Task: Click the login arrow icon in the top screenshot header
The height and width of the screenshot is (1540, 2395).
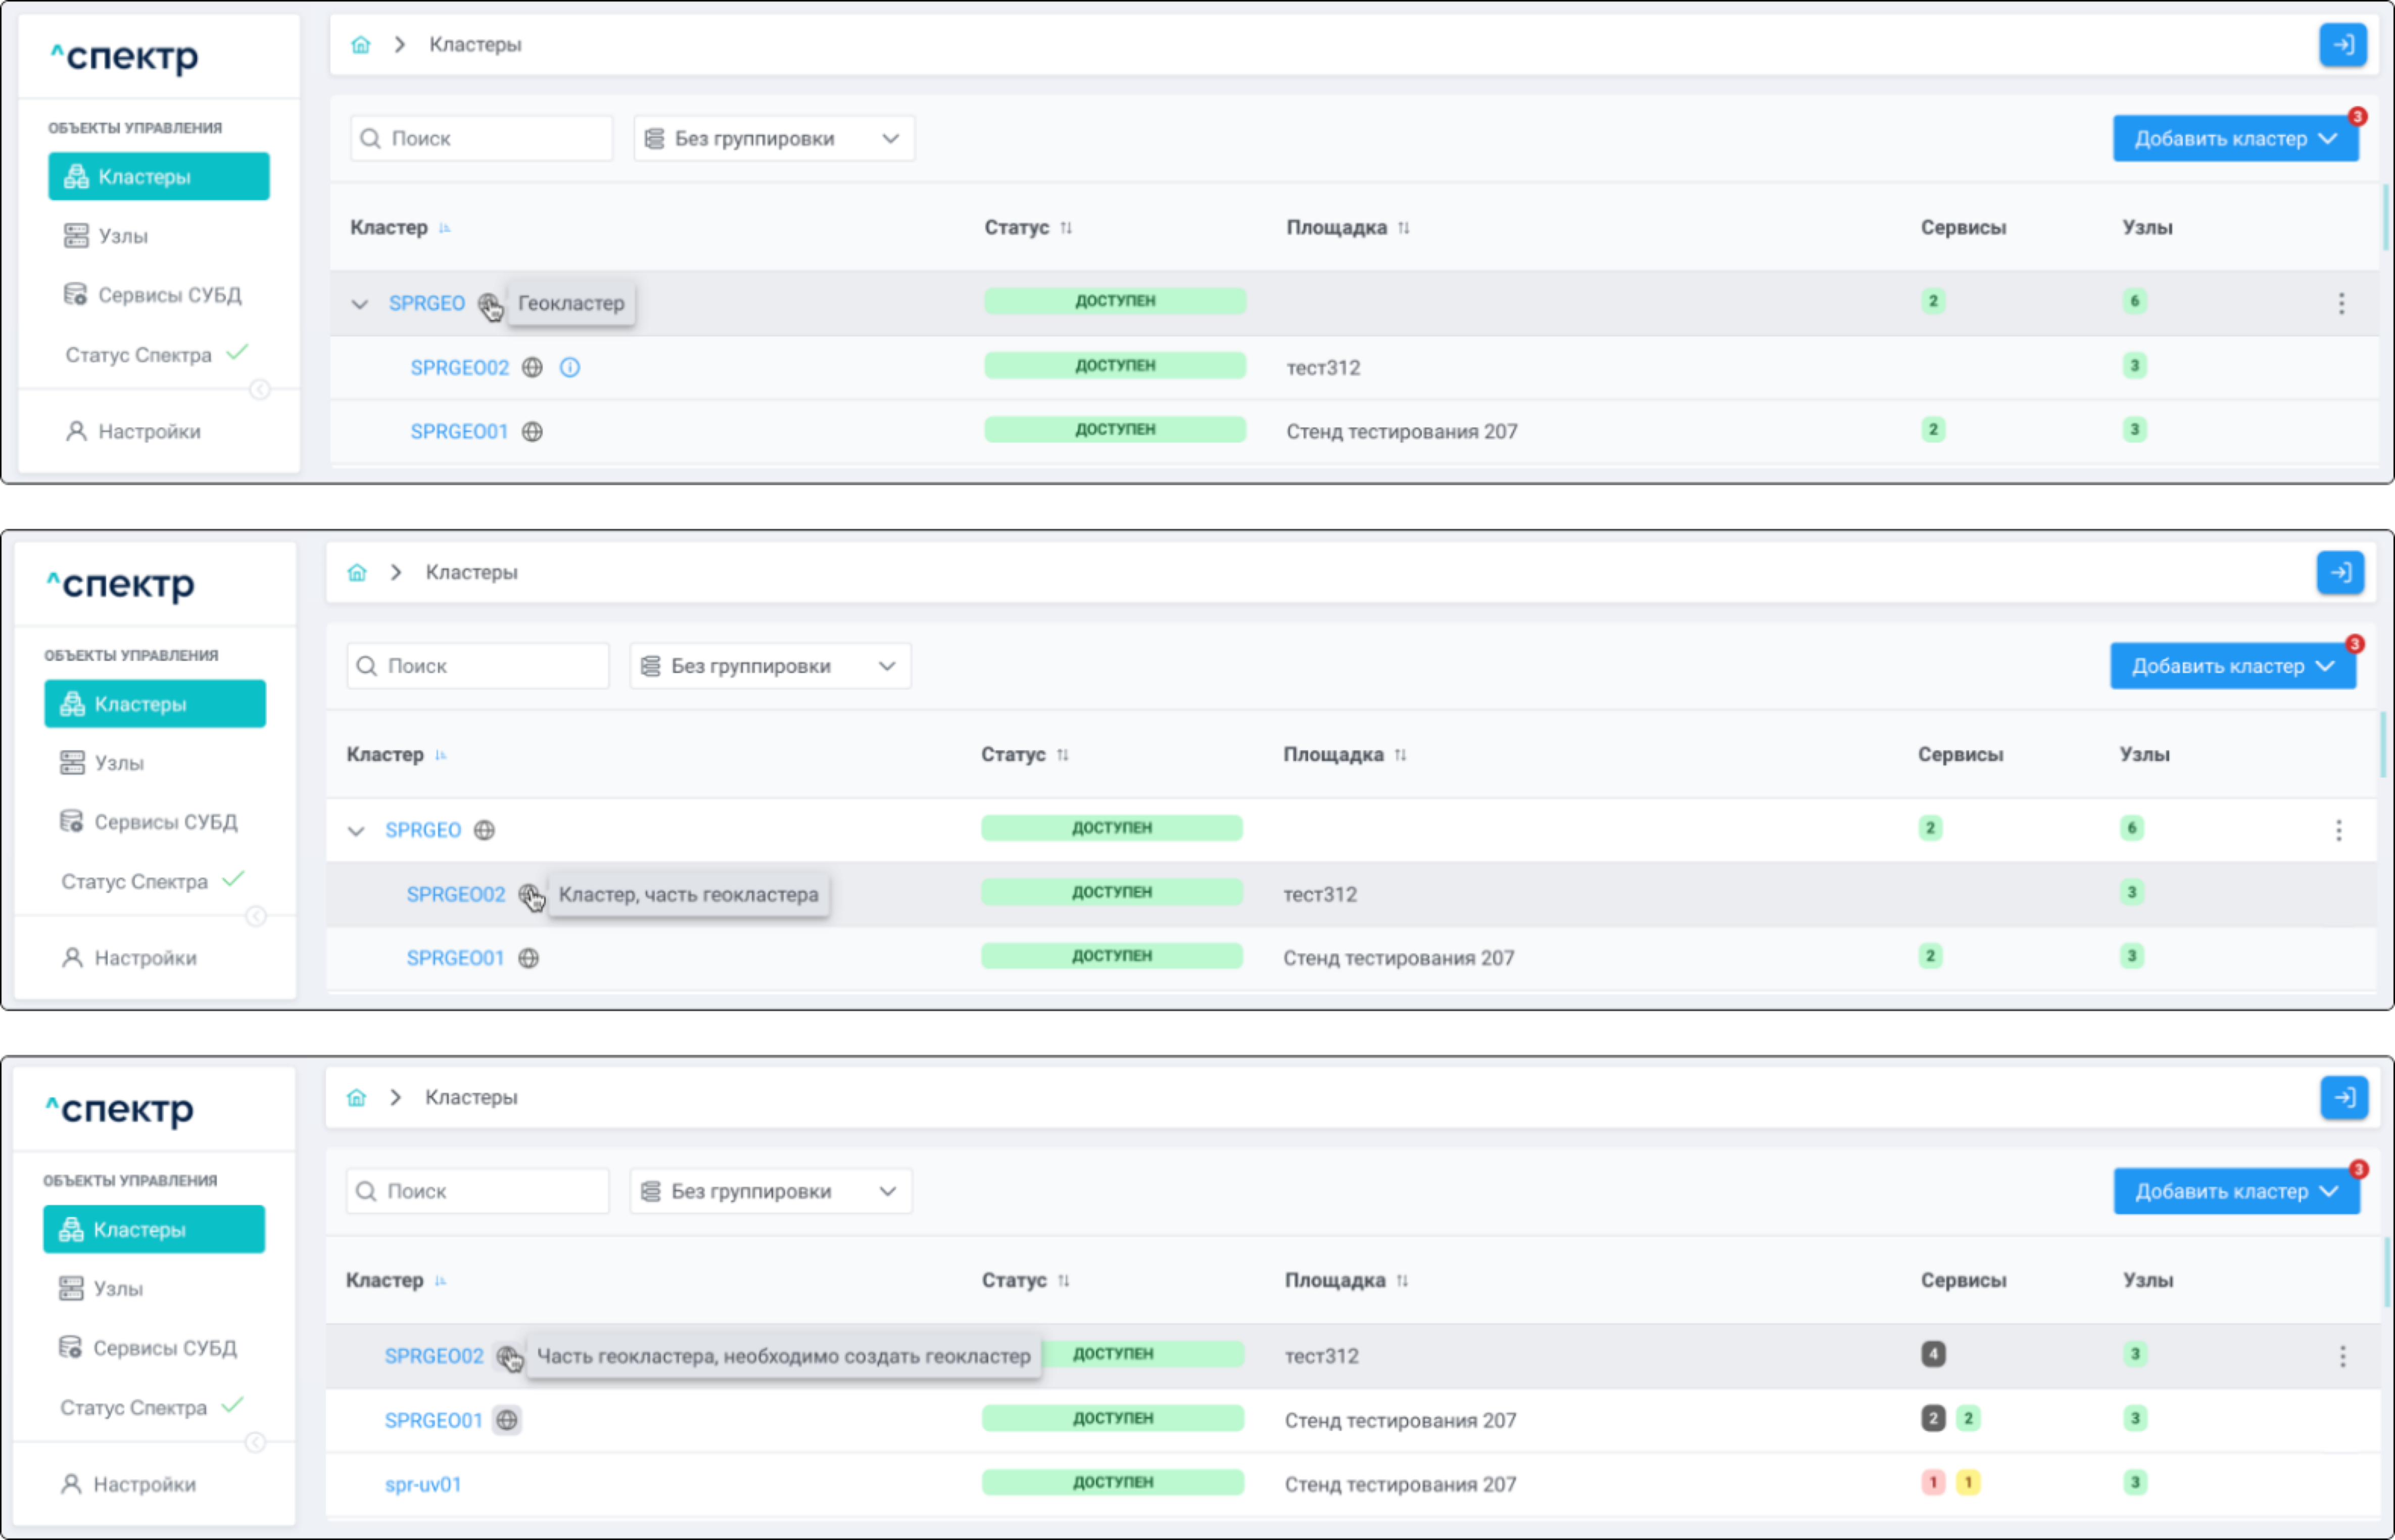Action: [2342, 45]
